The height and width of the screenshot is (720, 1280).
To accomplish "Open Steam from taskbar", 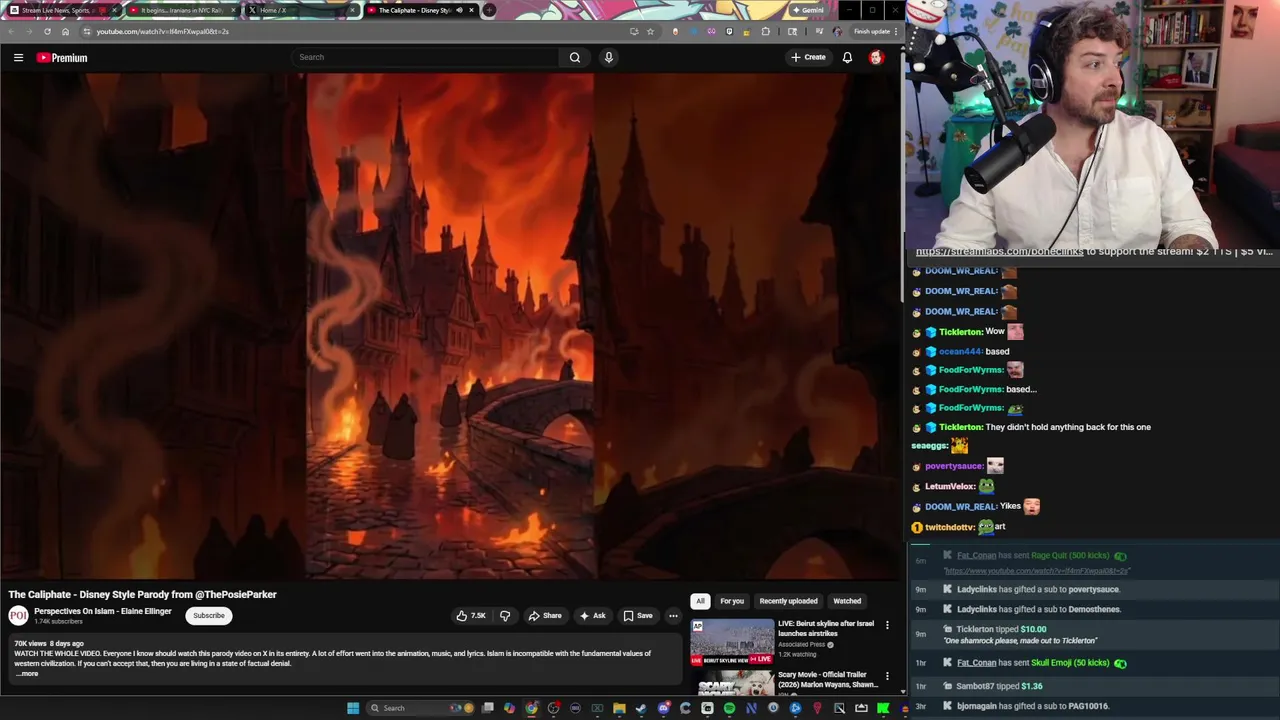I will tap(641, 708).
